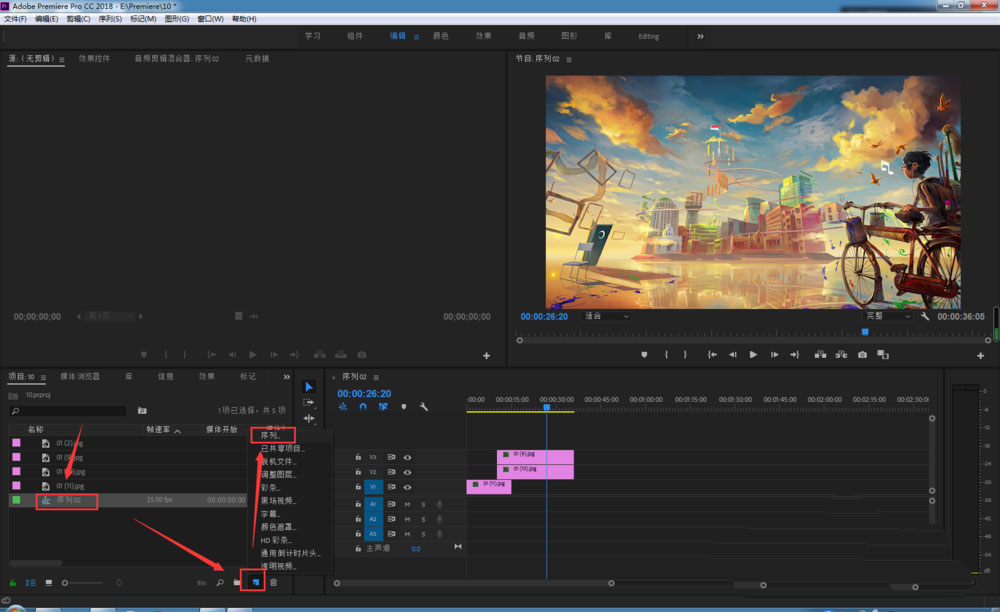Open the 项目: 10 panel menu
Image resolution: width=1000 pixels, height=612 pixels.
[43, 377]
